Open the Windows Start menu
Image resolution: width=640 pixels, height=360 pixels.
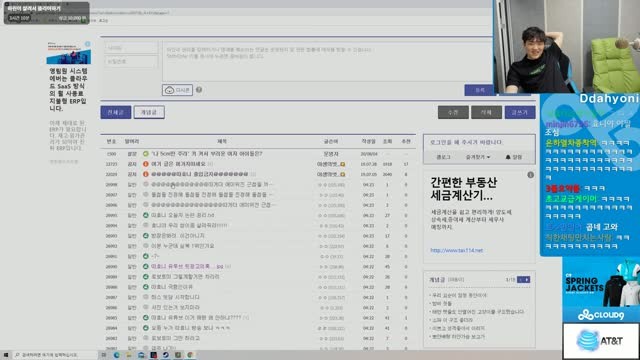click(x=6, y=355)
